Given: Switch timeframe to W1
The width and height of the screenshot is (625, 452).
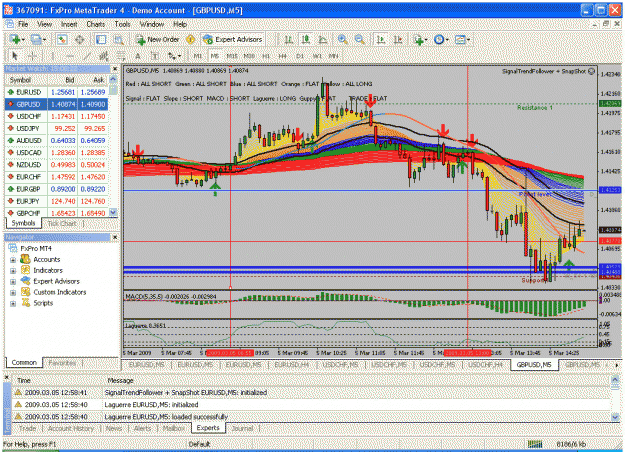Looking at the screenshot, I should (x=317, y=56).
